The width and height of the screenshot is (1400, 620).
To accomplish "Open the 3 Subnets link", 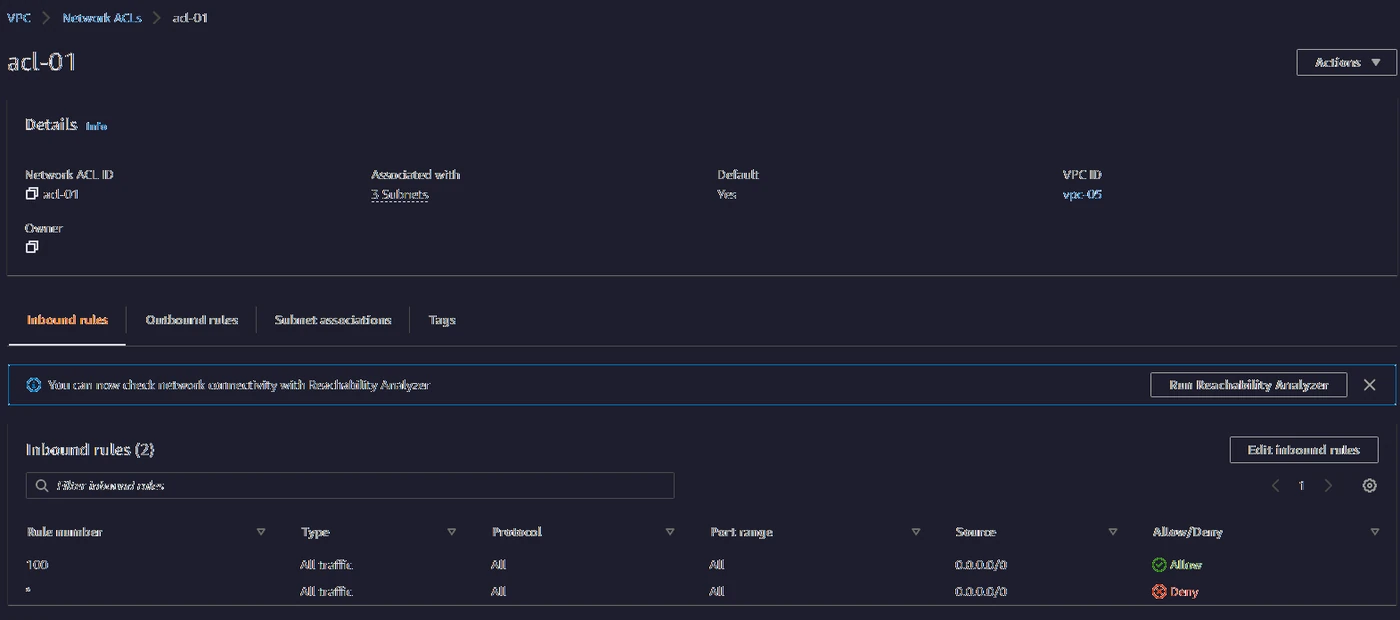I will click(x=400, y=195).
